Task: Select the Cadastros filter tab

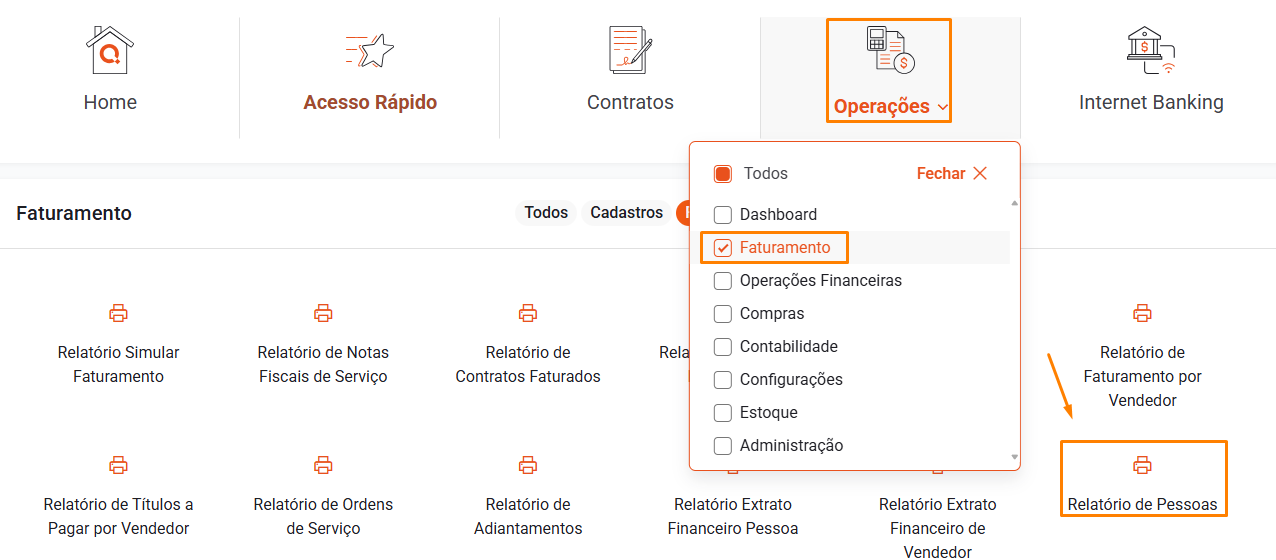Action: (x=626, y=213)
